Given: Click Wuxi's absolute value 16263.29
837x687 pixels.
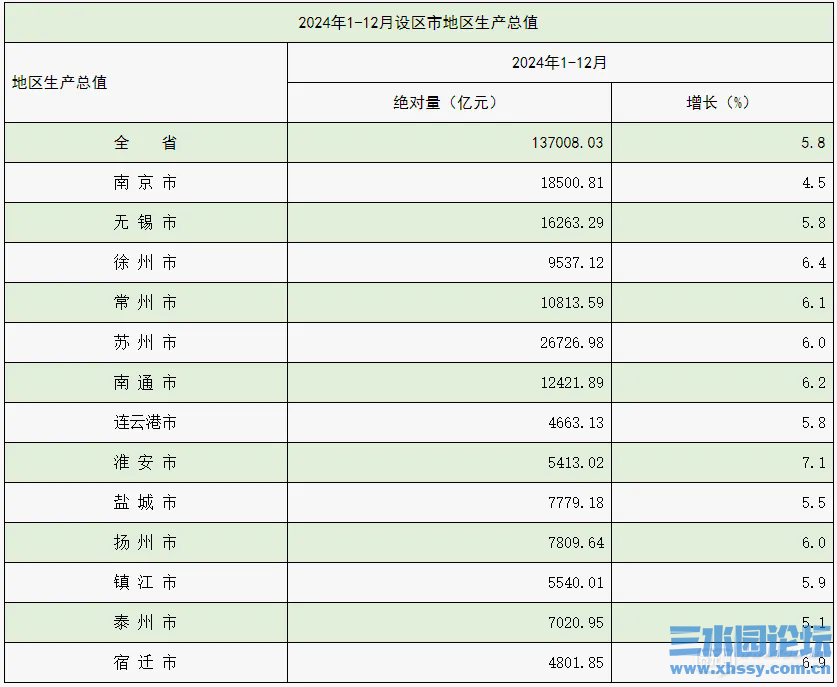Looking at the screenshot, I should 571,223.
